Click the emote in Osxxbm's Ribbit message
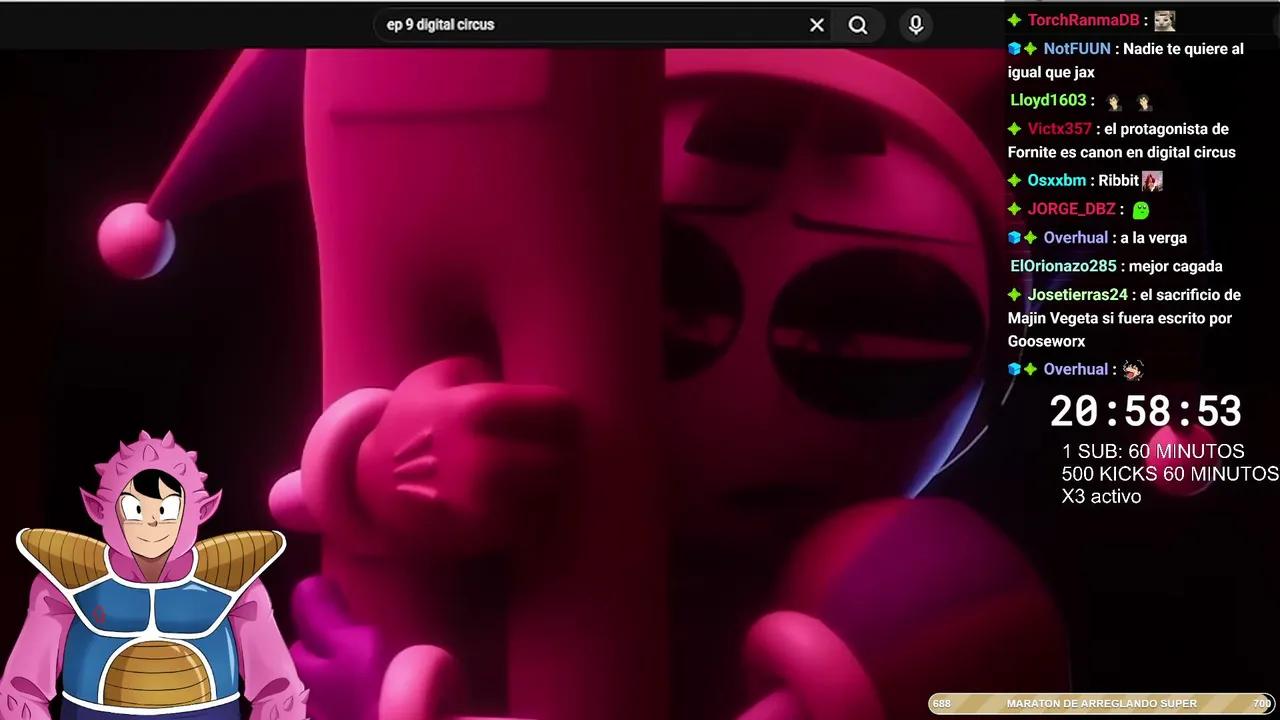Image resolution: width=1280 pixels, height=720 pixels. pyautogui.click(x=1152, y=181)
